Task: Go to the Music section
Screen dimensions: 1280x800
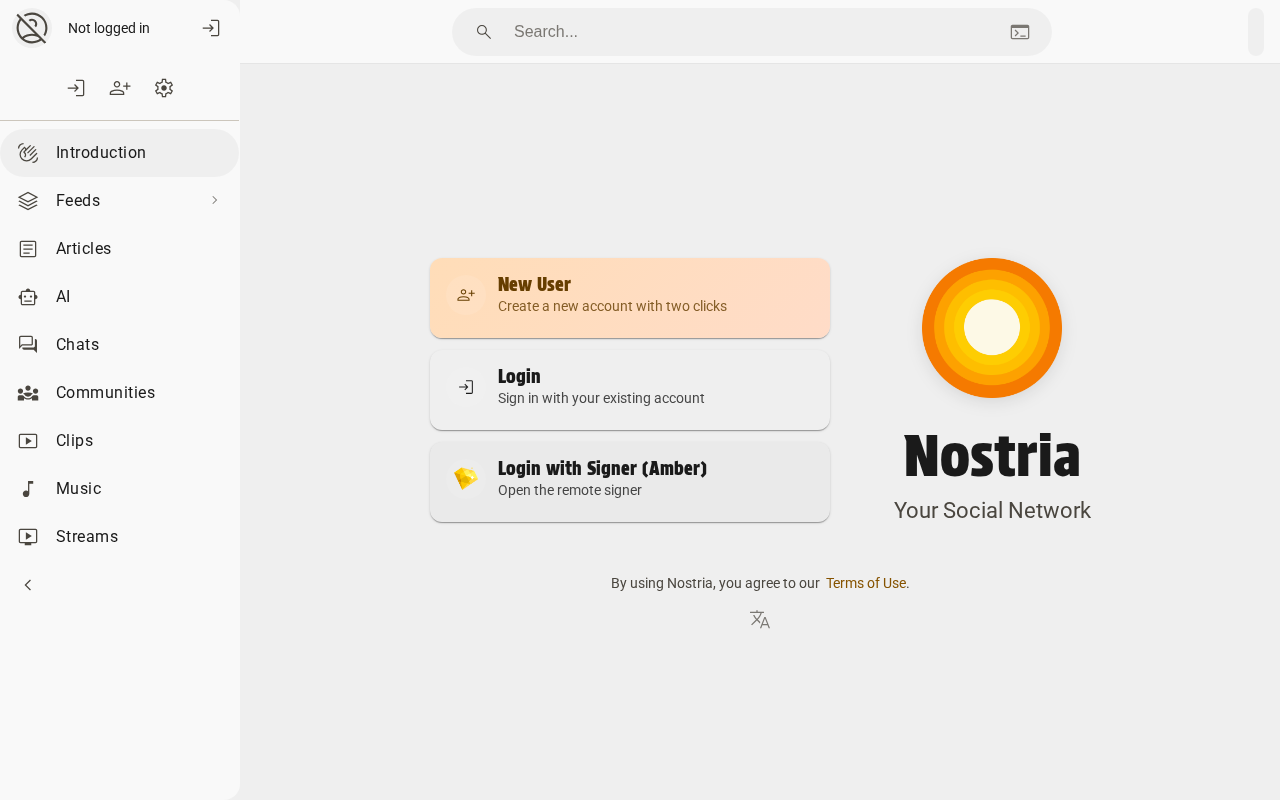Action: coord(119,489)
